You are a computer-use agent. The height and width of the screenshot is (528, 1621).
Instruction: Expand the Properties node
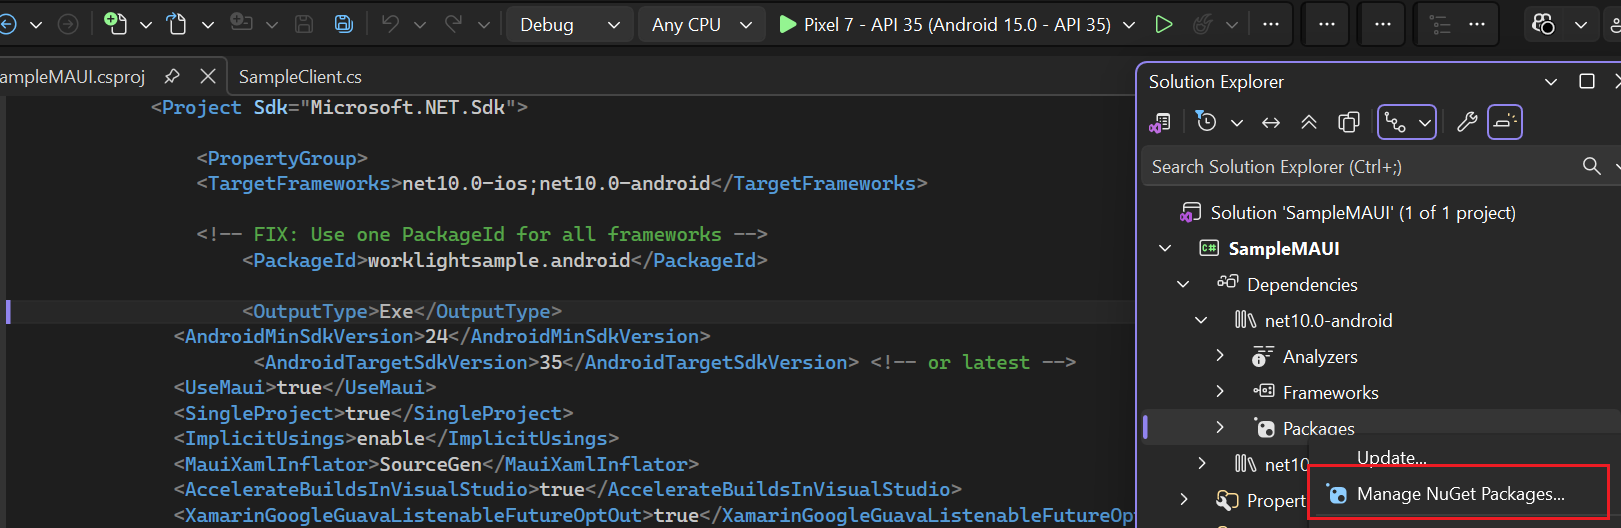pyautogui.click(x=1184, y=498)
